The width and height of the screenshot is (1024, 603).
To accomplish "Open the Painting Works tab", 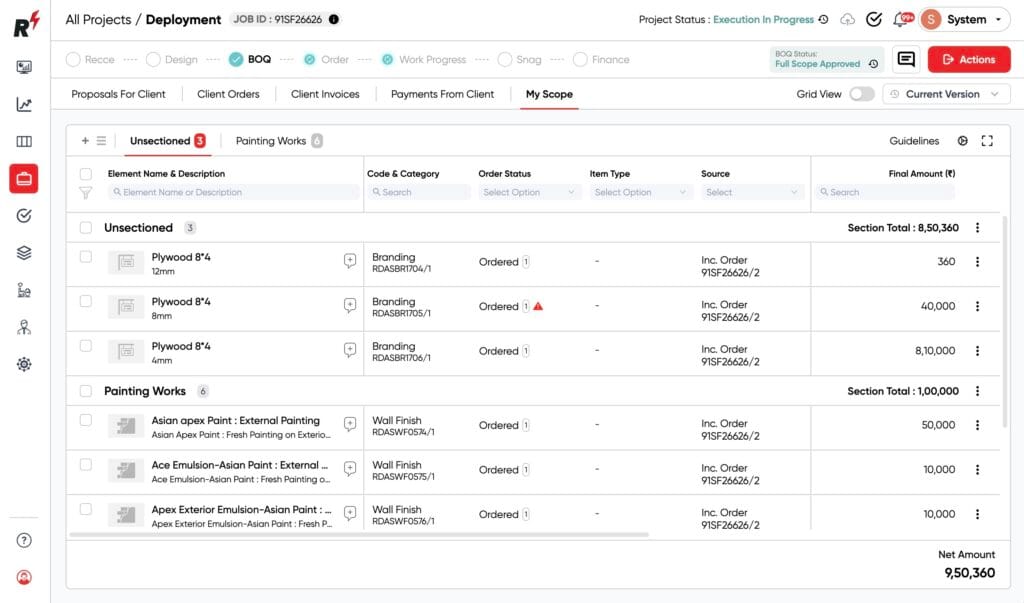I will click(270, 140).
